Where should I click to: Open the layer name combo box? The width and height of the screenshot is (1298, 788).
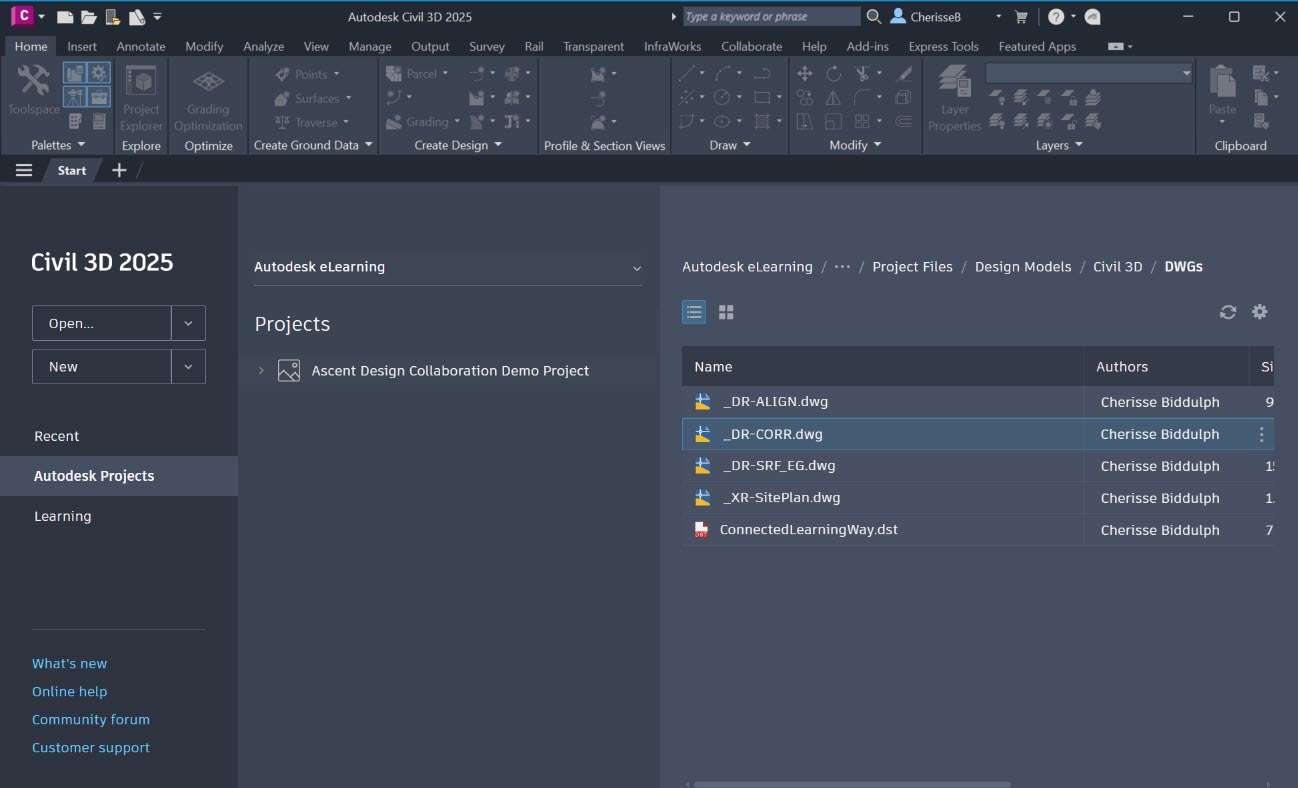click(x=1089, y=73)
